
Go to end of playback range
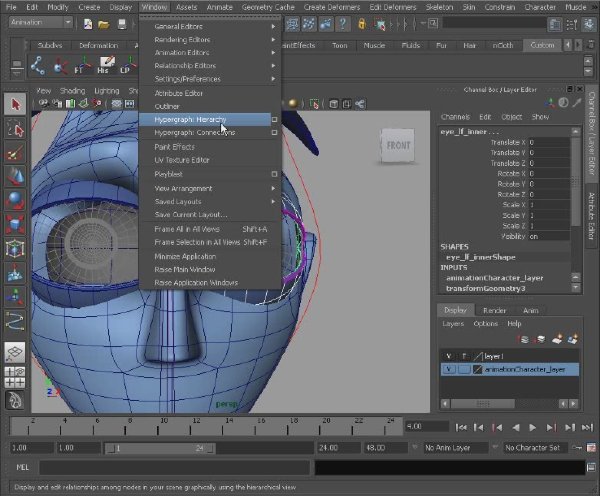tap(587, 427)
